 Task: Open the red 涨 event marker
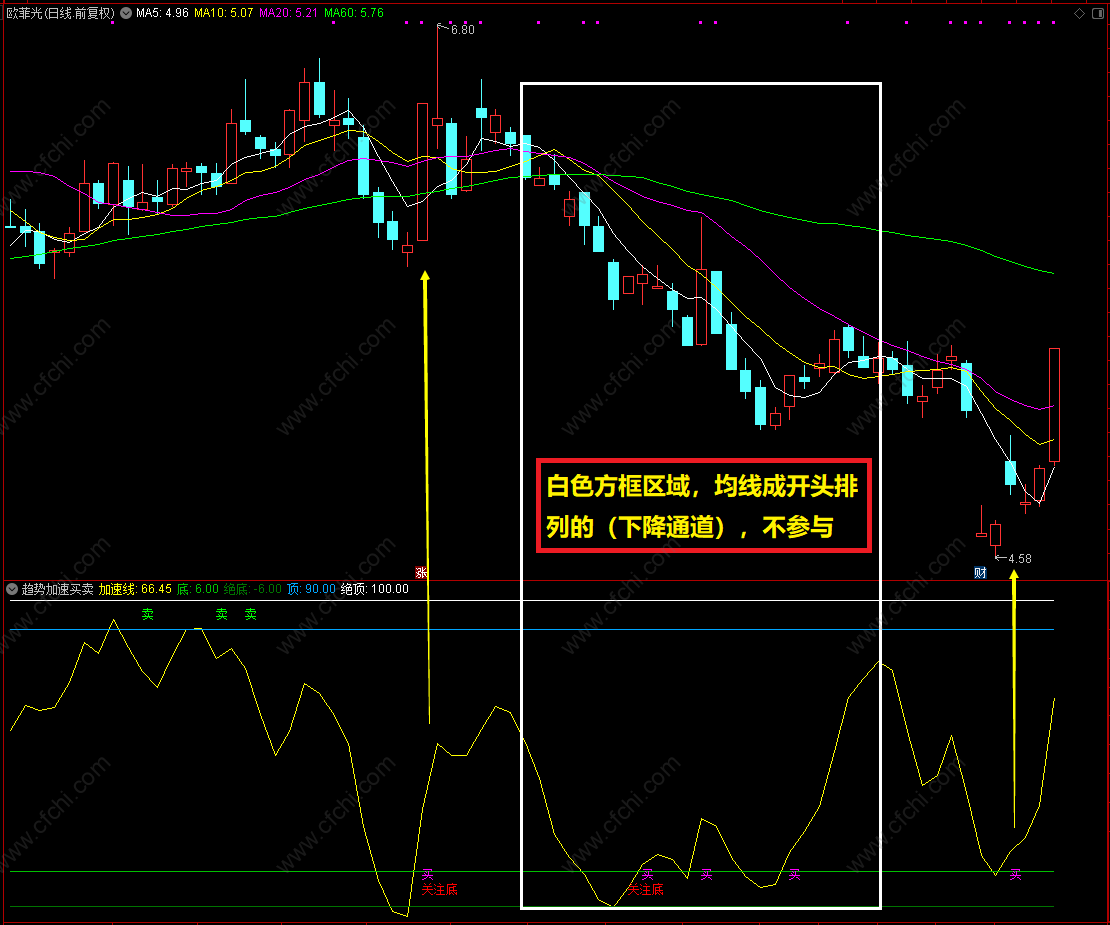[421, 573]
